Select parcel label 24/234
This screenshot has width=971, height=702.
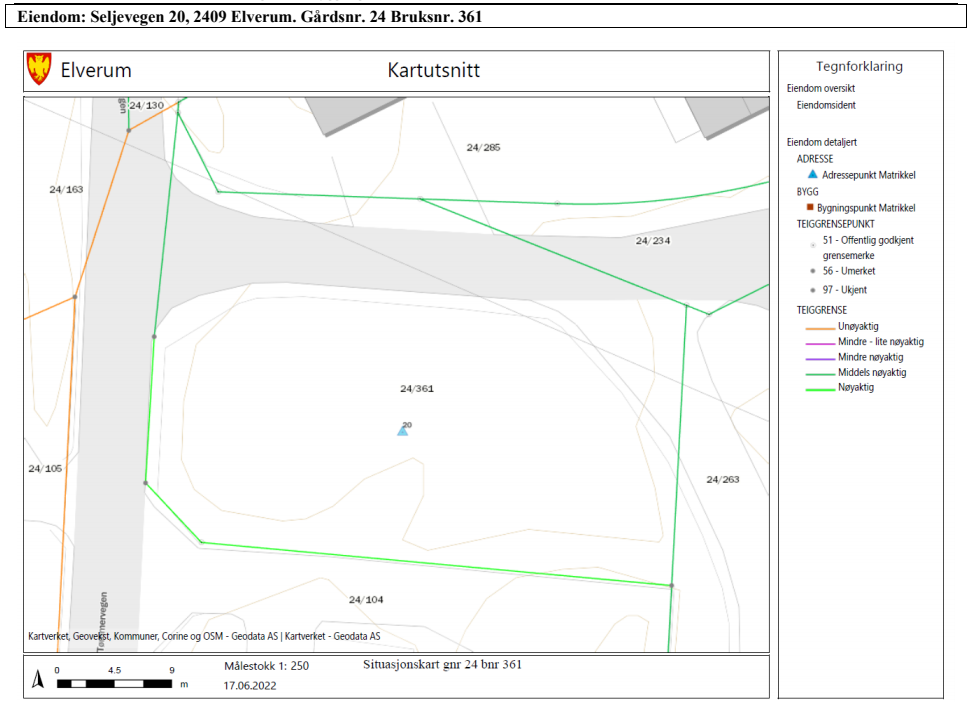tap(653, 241)
